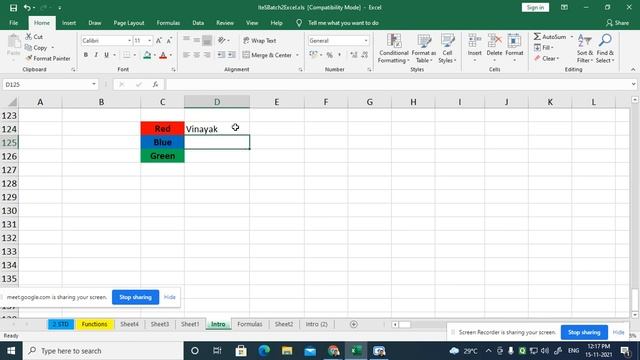Click the Decrease Decimal icon

[364, 55]
